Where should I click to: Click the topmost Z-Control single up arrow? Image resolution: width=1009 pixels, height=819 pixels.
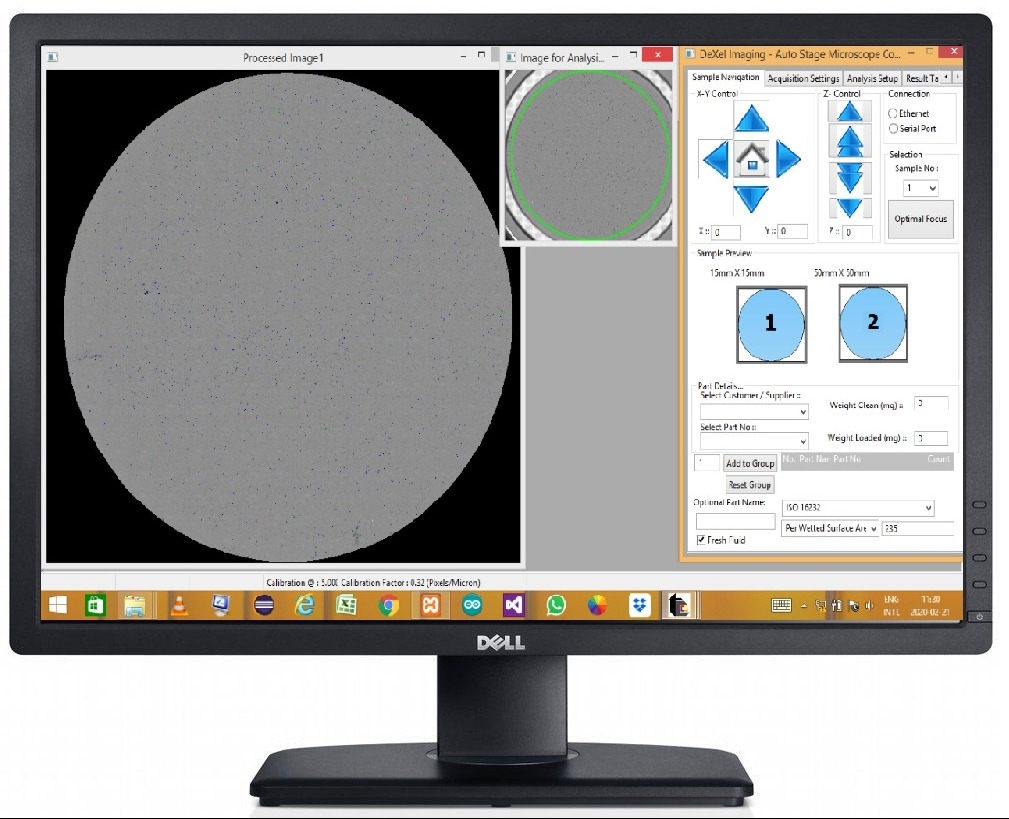pyautogui.click(x=848, y=111)
